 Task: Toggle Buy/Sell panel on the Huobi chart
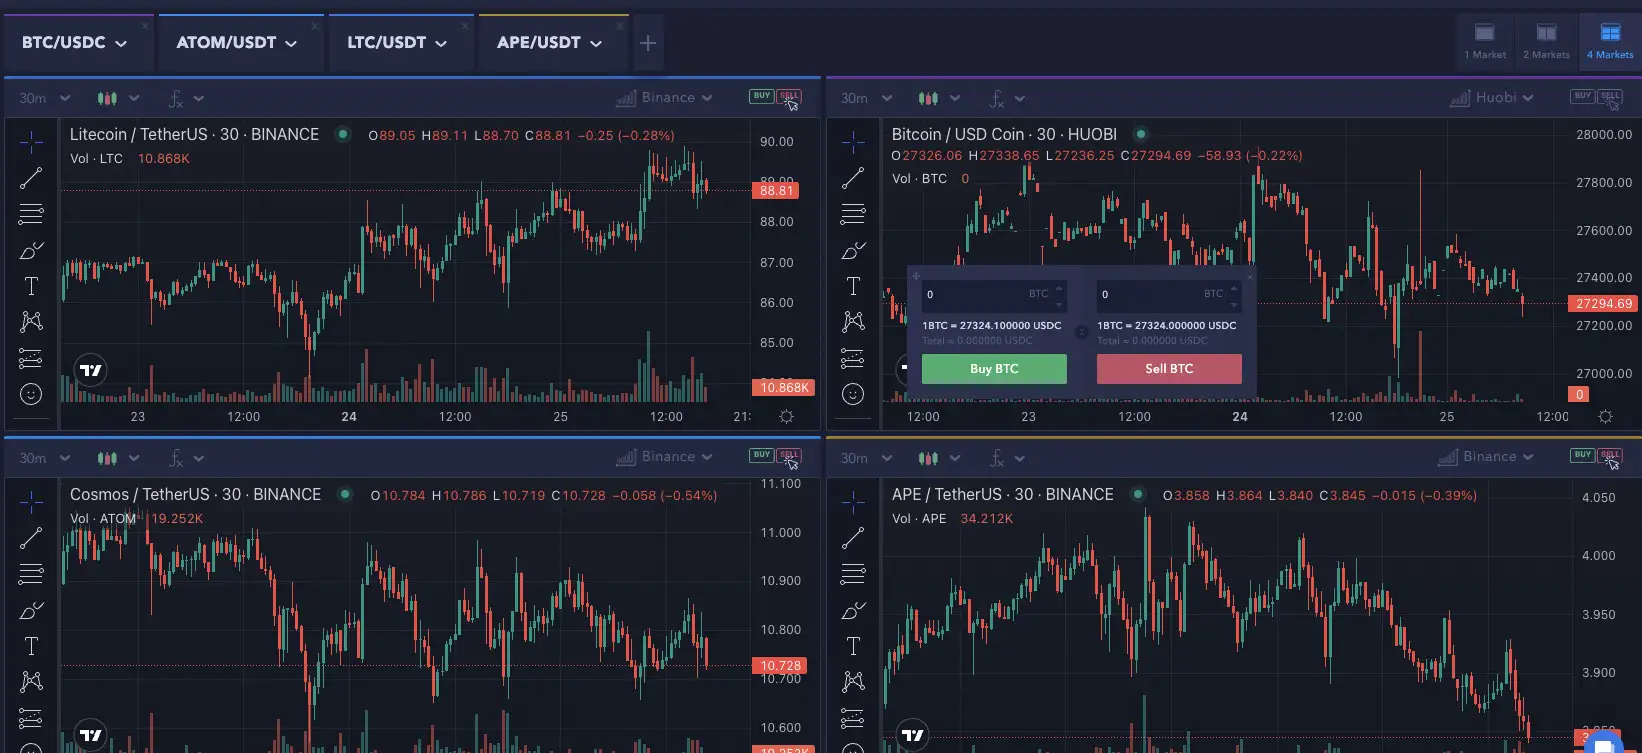(x=1596, y=98)
